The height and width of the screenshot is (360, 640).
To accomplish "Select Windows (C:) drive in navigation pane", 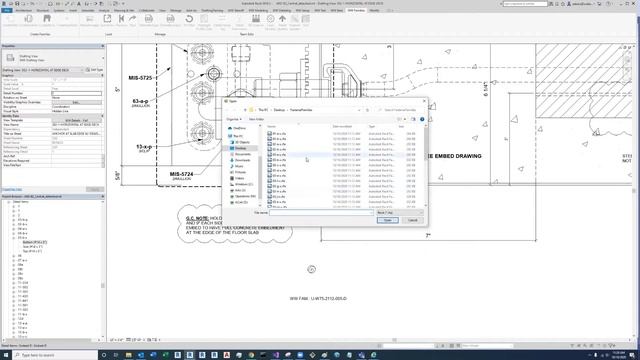I will tap(244, 184).
